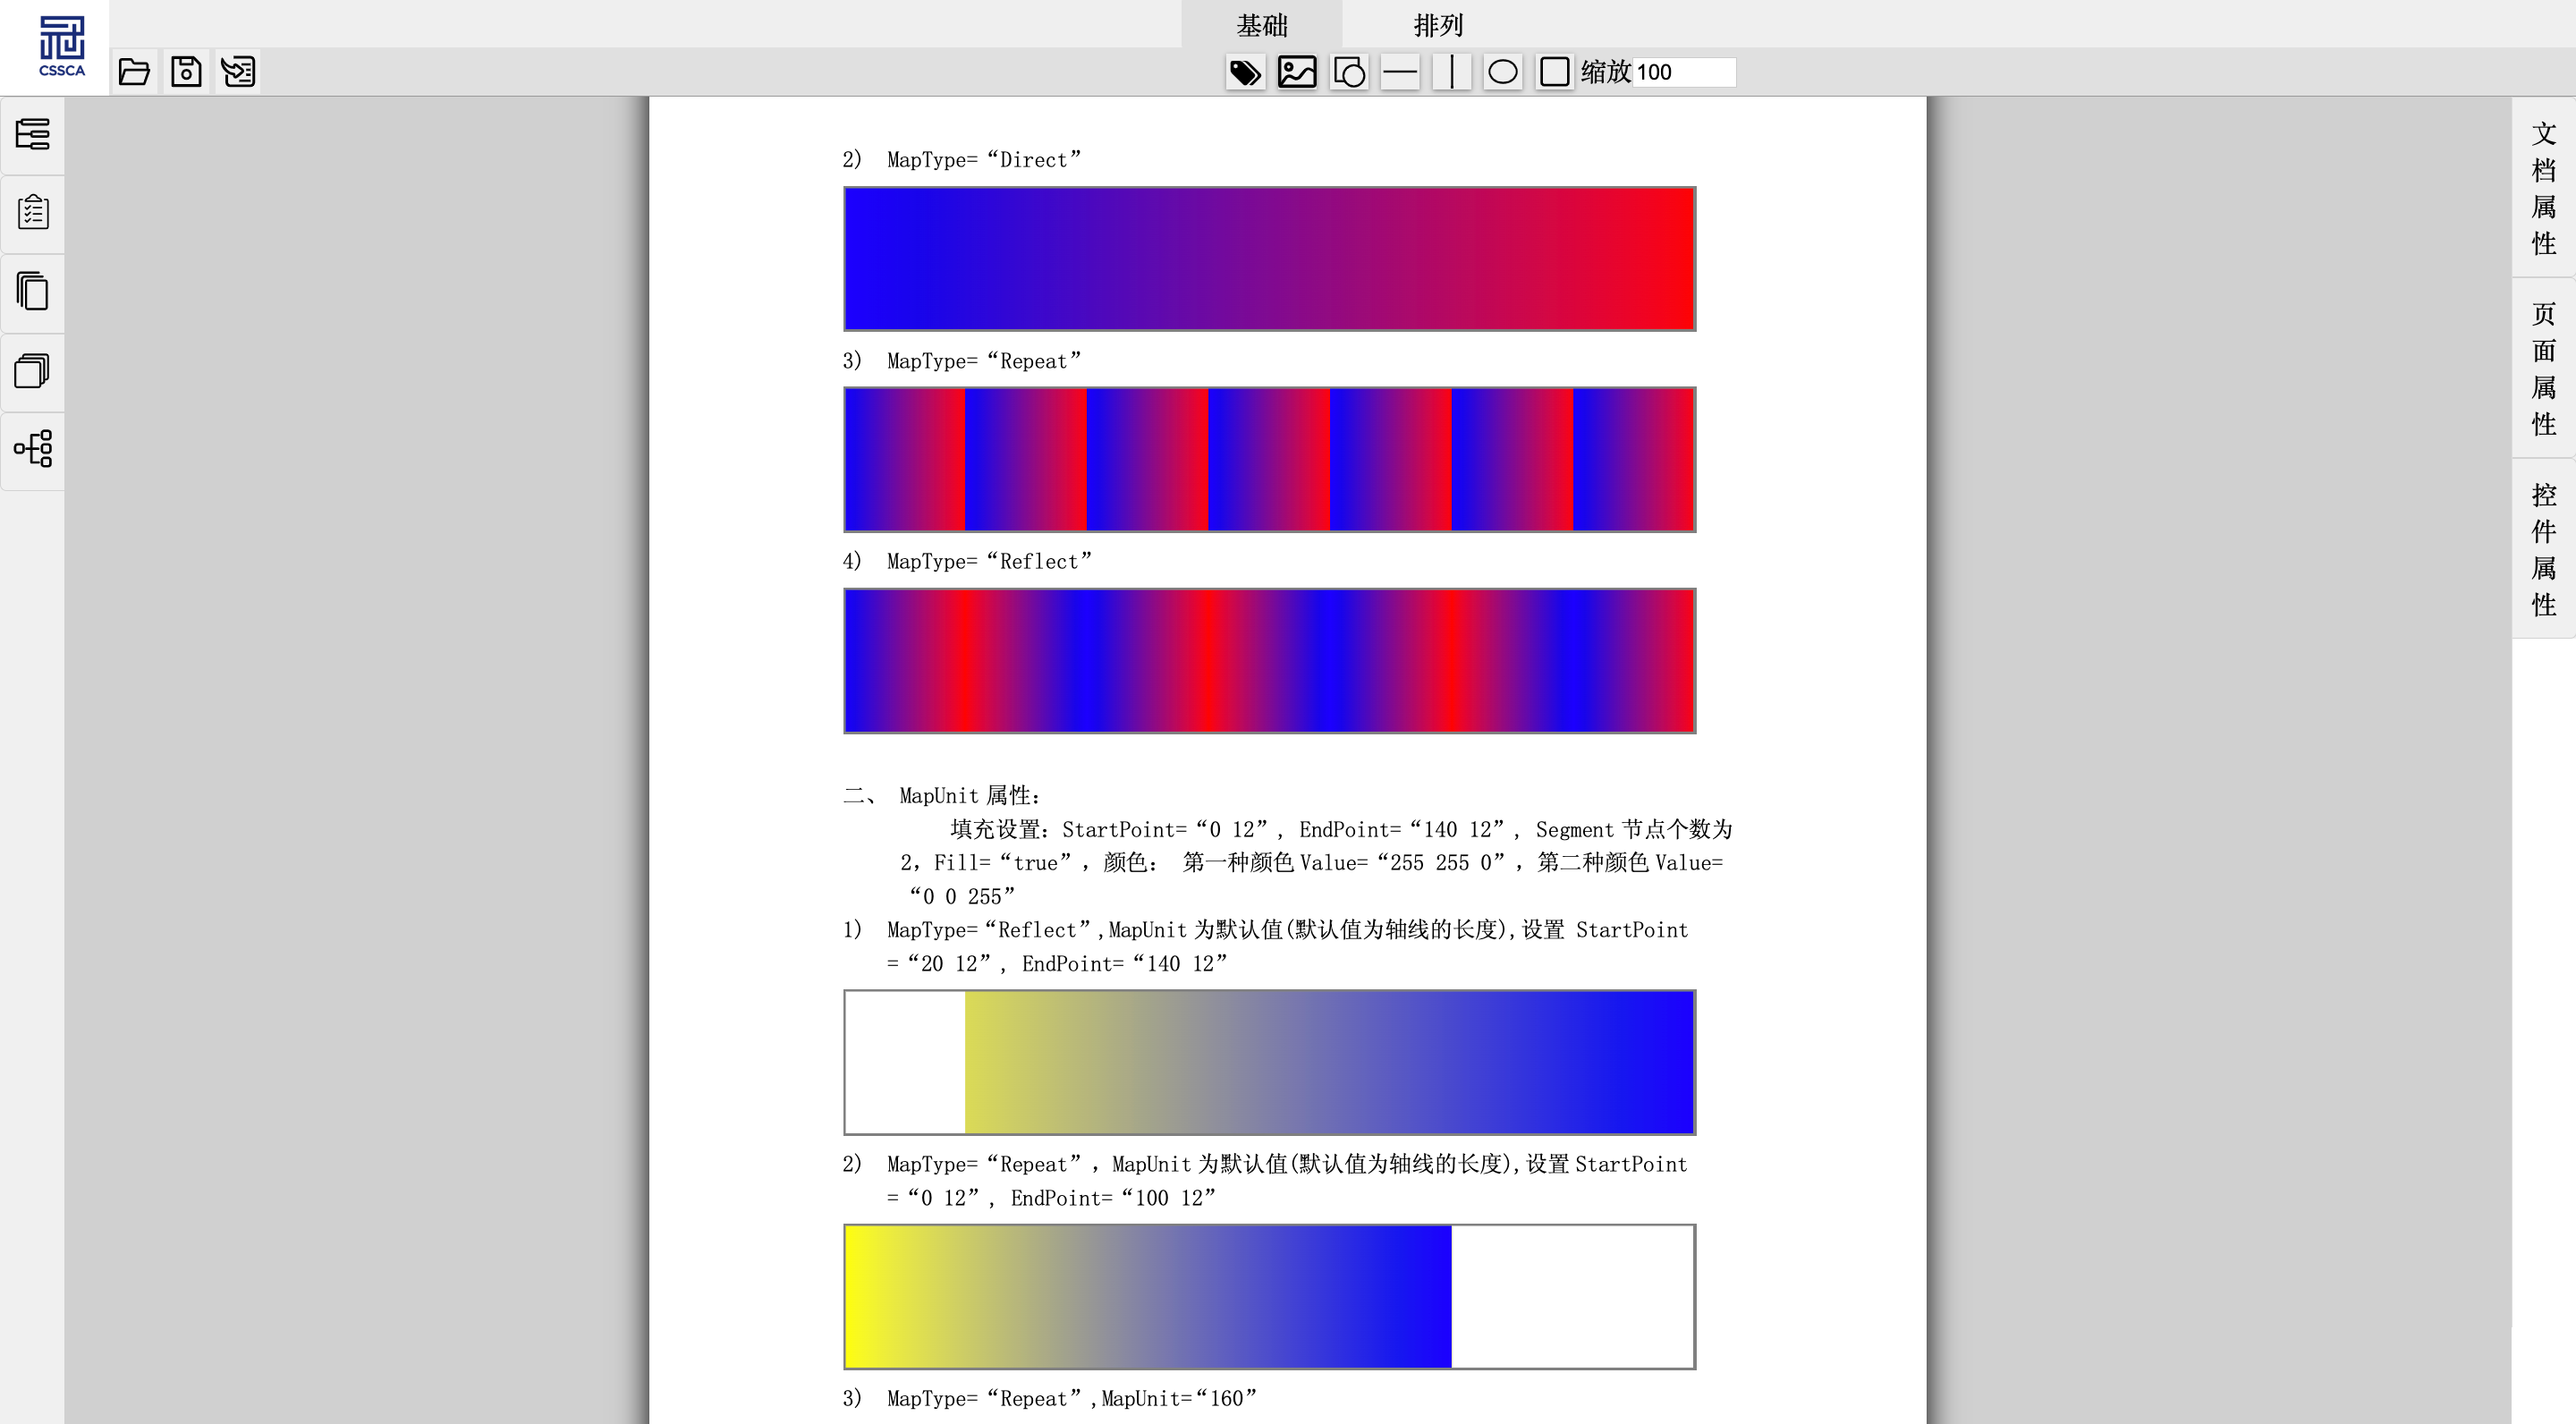
Task: Select the ellipse drawing tool
Action: (x=1503, y=72)
